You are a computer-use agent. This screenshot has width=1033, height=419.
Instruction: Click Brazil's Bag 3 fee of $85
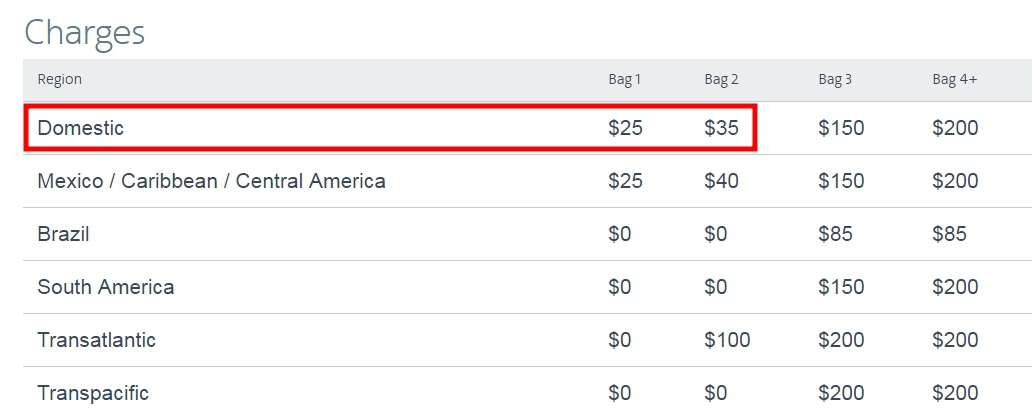835,234
